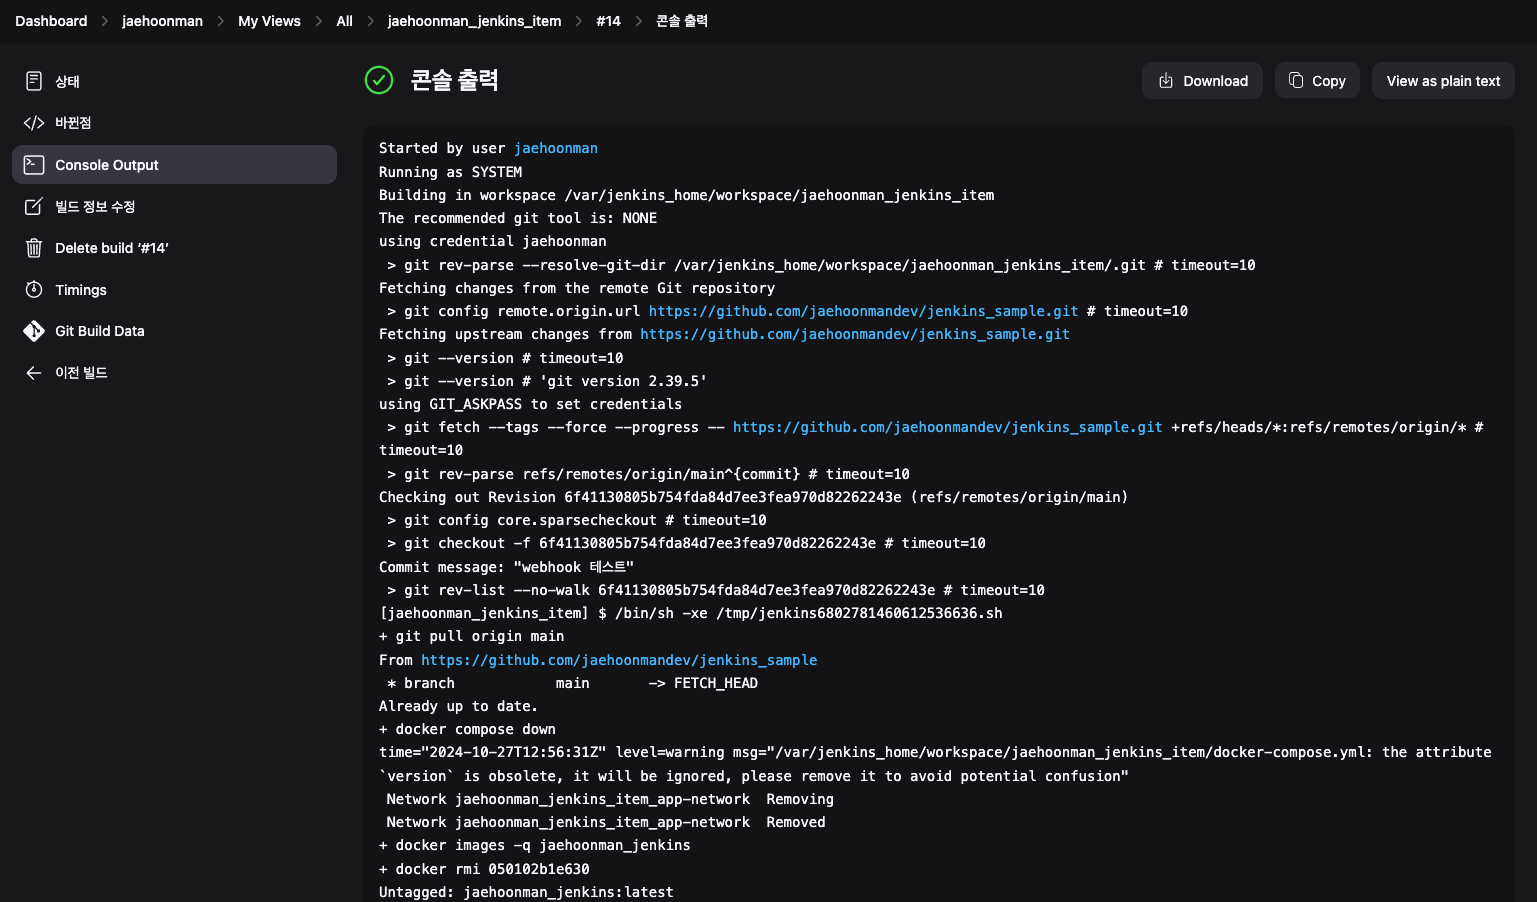
Task: Click 'Running as SYSTEM' log line
Action: pos(450,172)
